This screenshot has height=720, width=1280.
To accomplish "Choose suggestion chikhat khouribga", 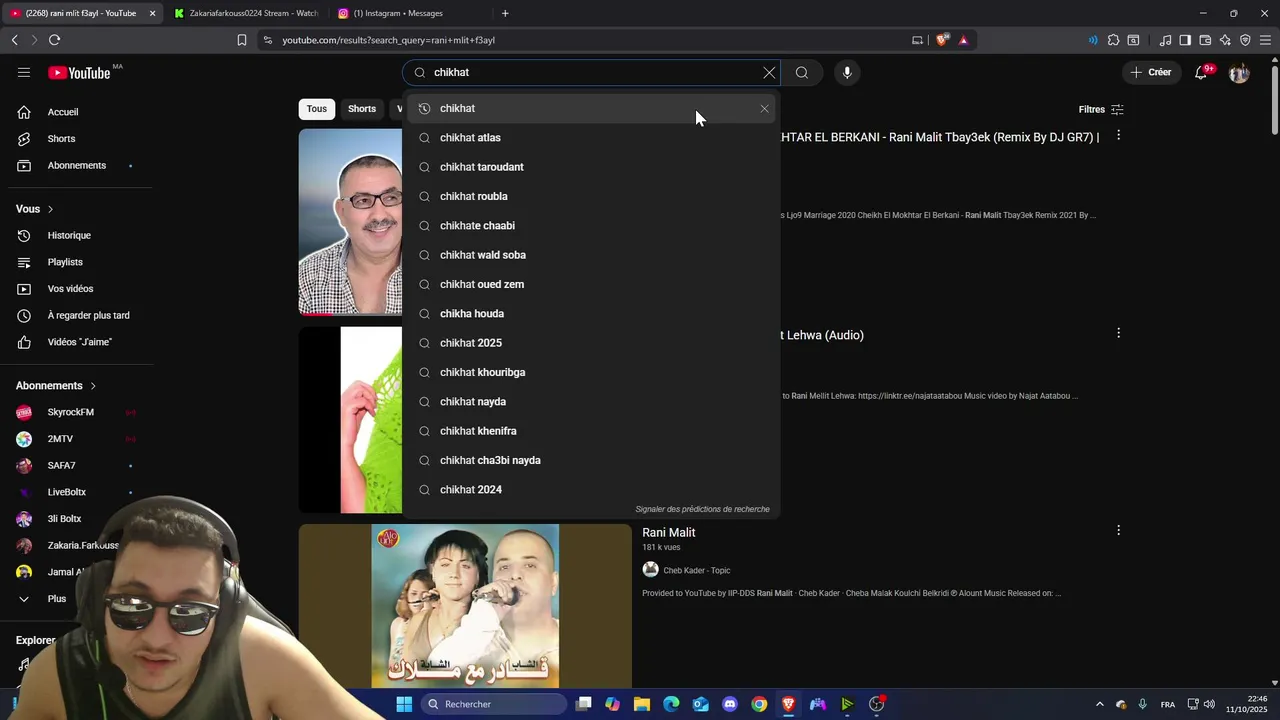I will coord(590,372).
